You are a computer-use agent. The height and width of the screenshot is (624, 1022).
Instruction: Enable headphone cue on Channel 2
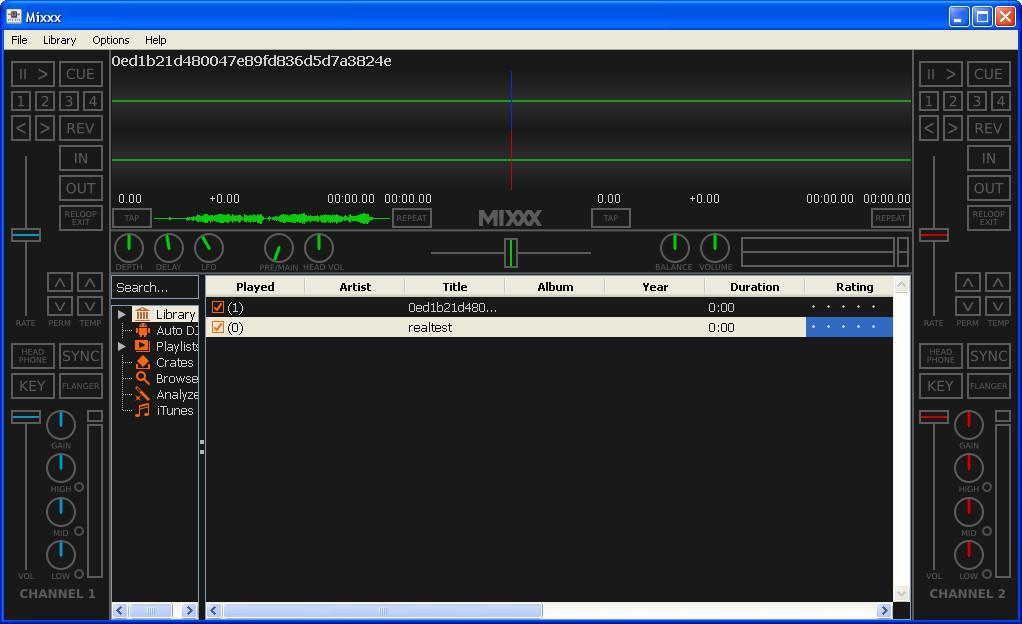coord(939,355)
